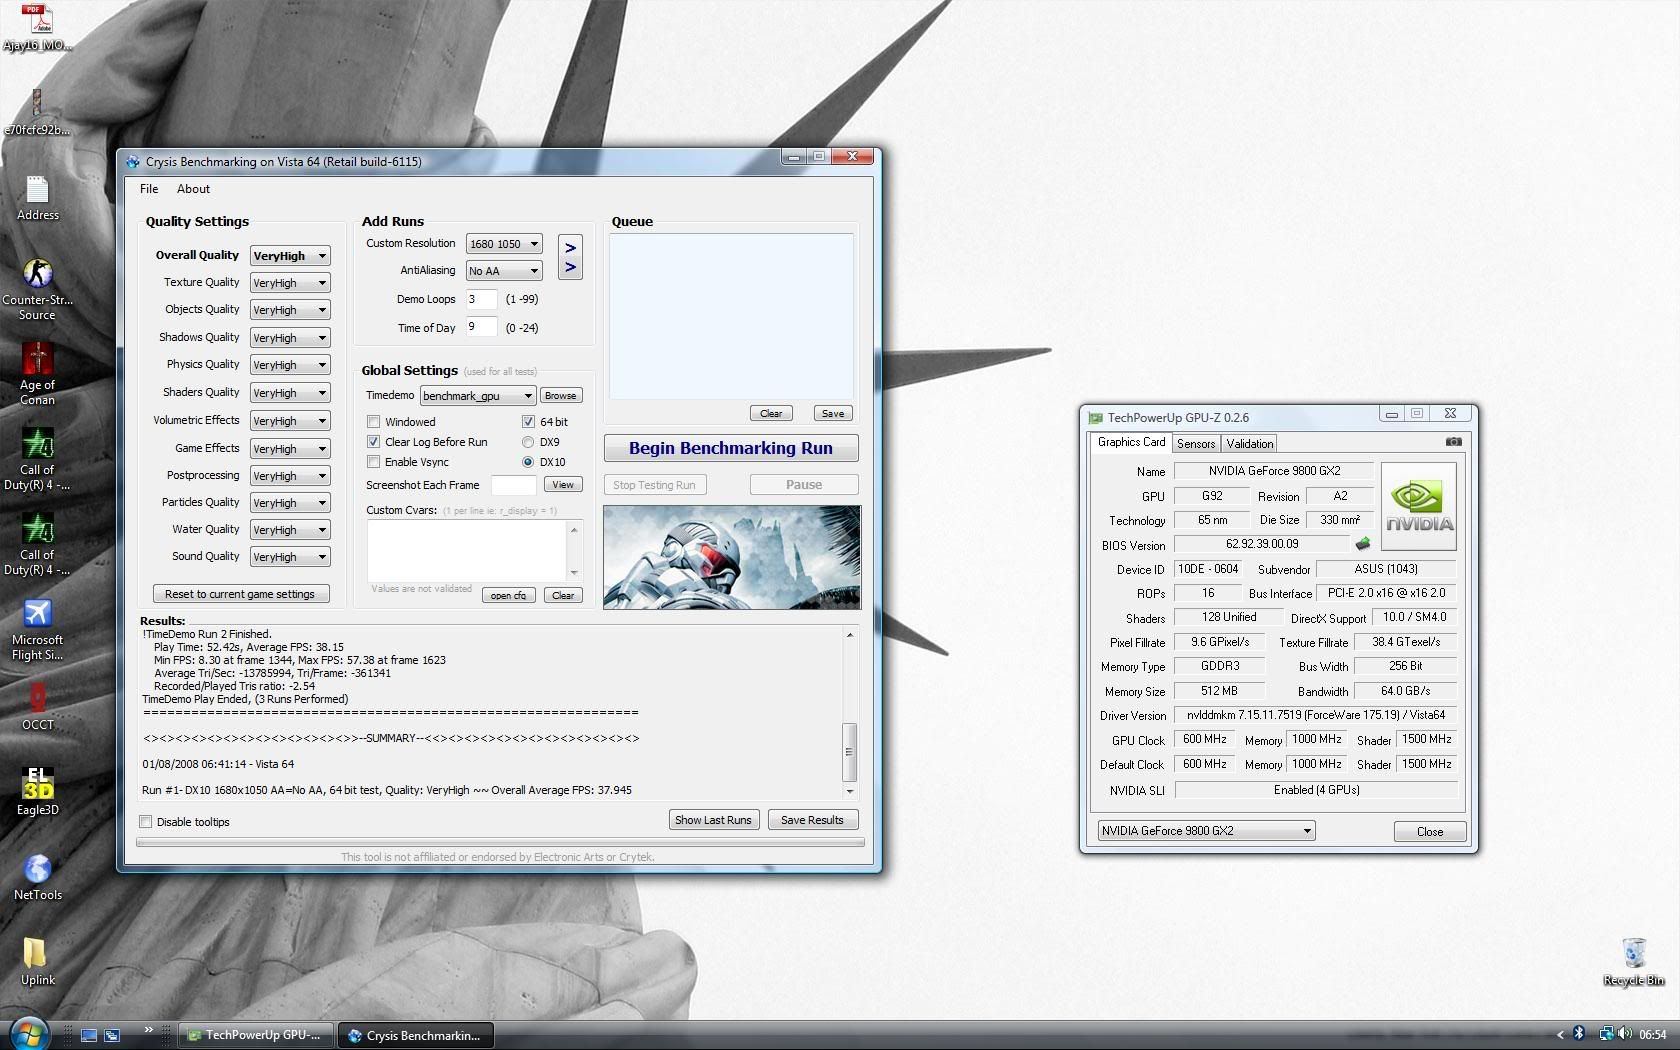Open the Age of Conan desktop icon

(37, 360)
